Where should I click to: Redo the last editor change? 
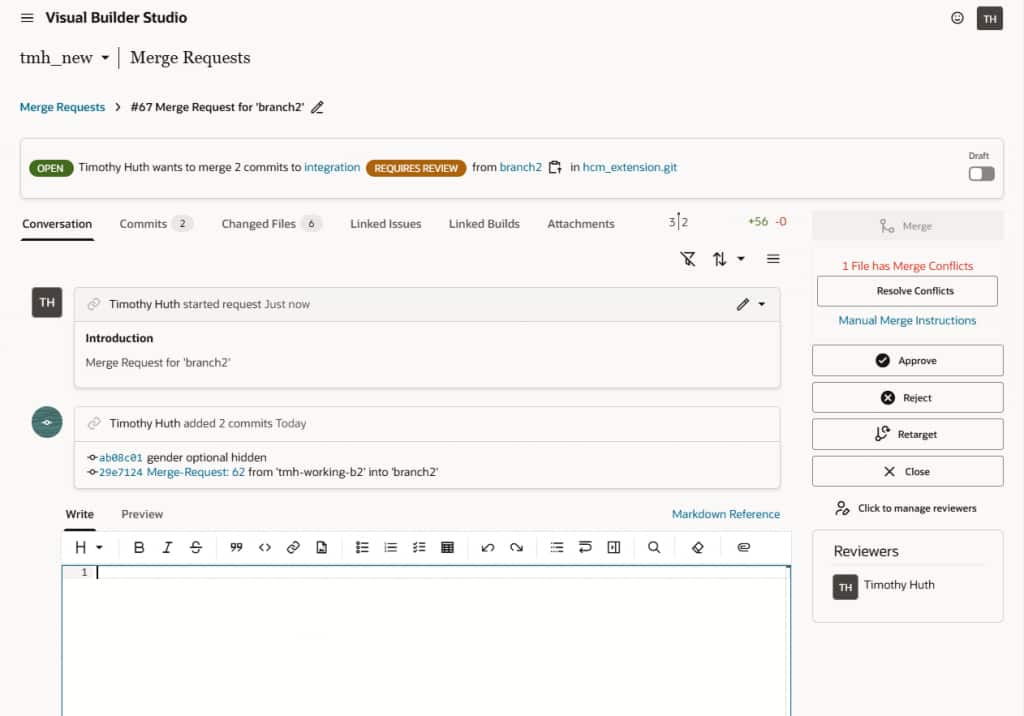[x=517, y=547]
